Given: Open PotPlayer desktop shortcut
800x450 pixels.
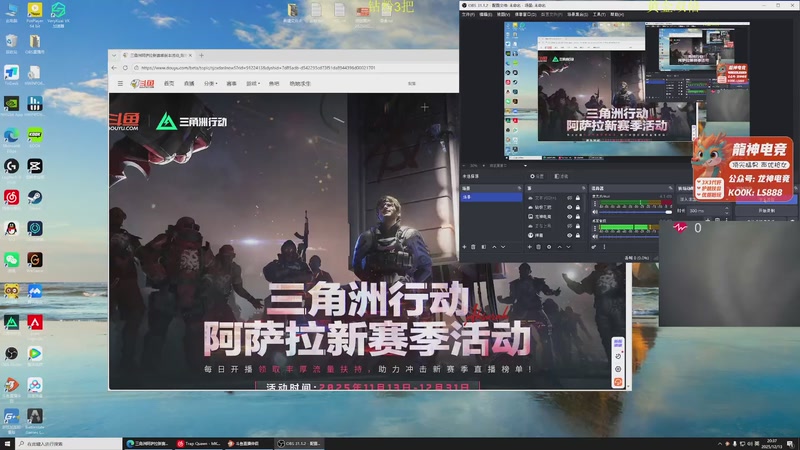Looking at the screenshot, I should (x=35, y=13).
